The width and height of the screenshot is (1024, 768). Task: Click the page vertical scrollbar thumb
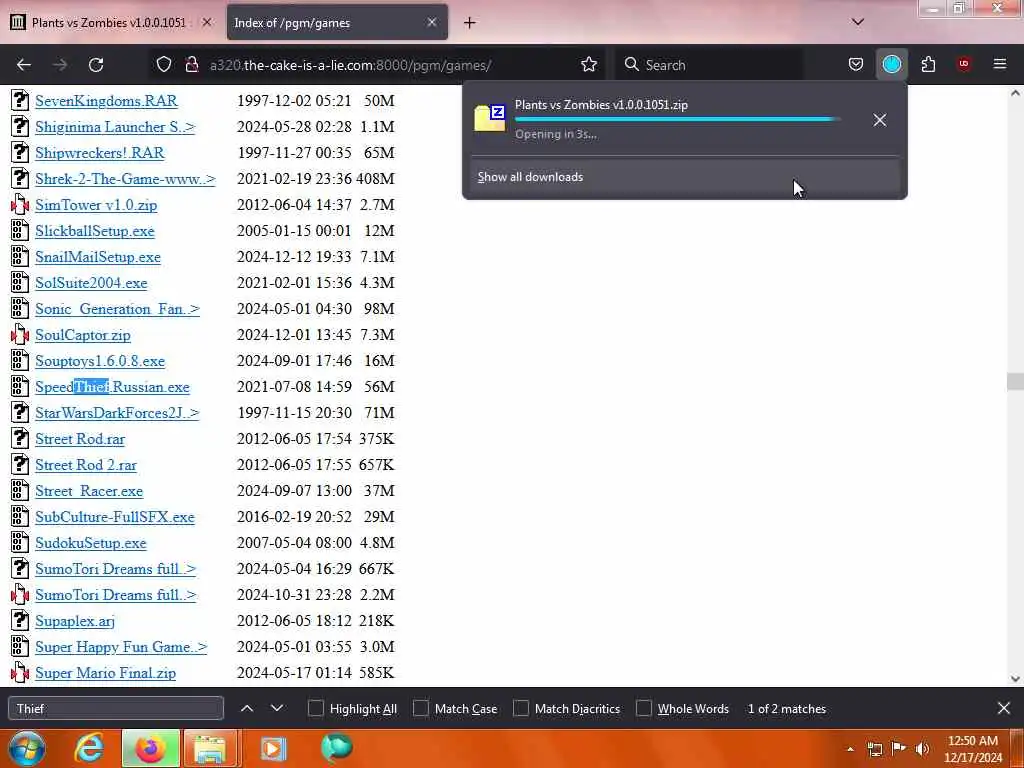(x=1015, y=381)
